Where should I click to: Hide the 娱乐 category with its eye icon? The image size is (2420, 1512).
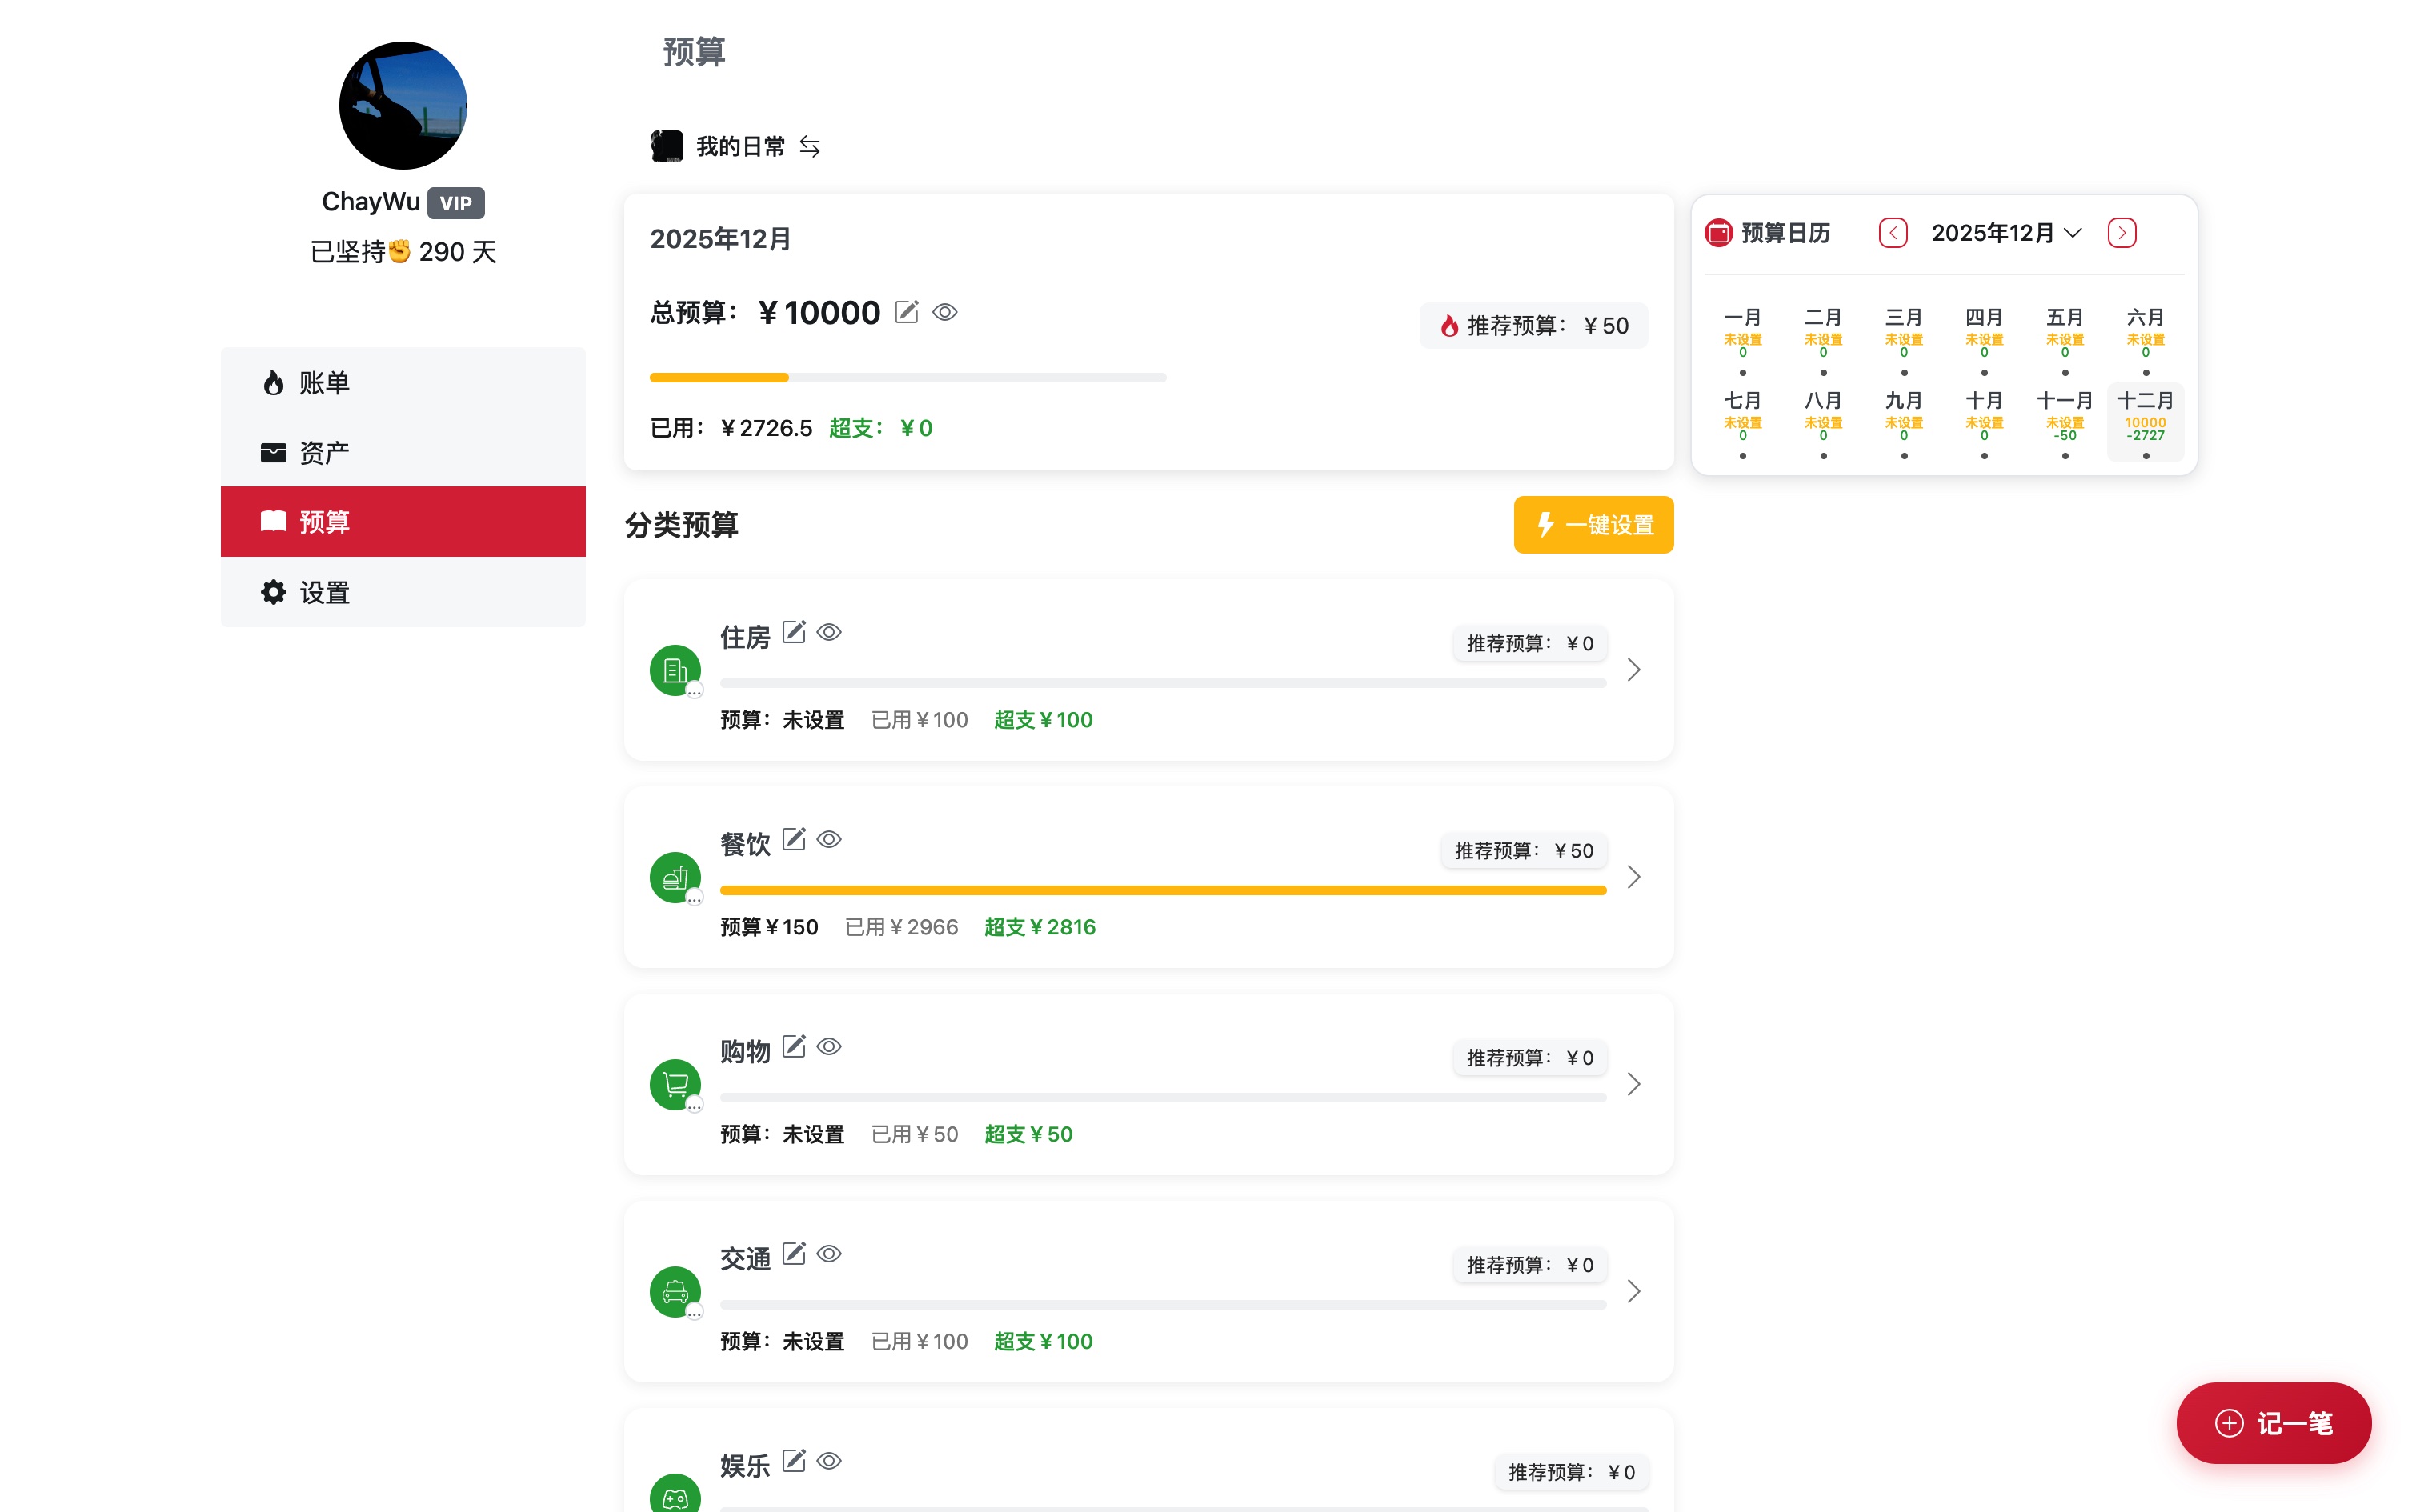[x=831, y=1461]
